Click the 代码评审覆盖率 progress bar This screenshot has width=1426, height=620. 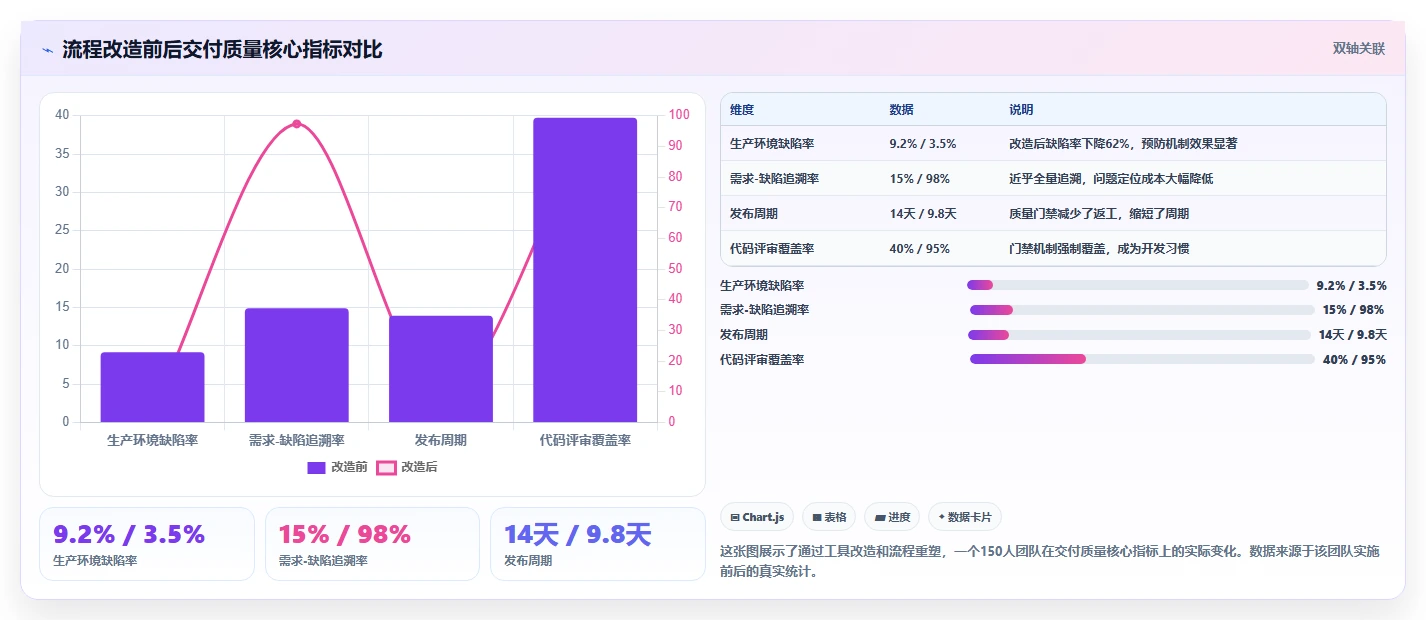click(1142, 359)
